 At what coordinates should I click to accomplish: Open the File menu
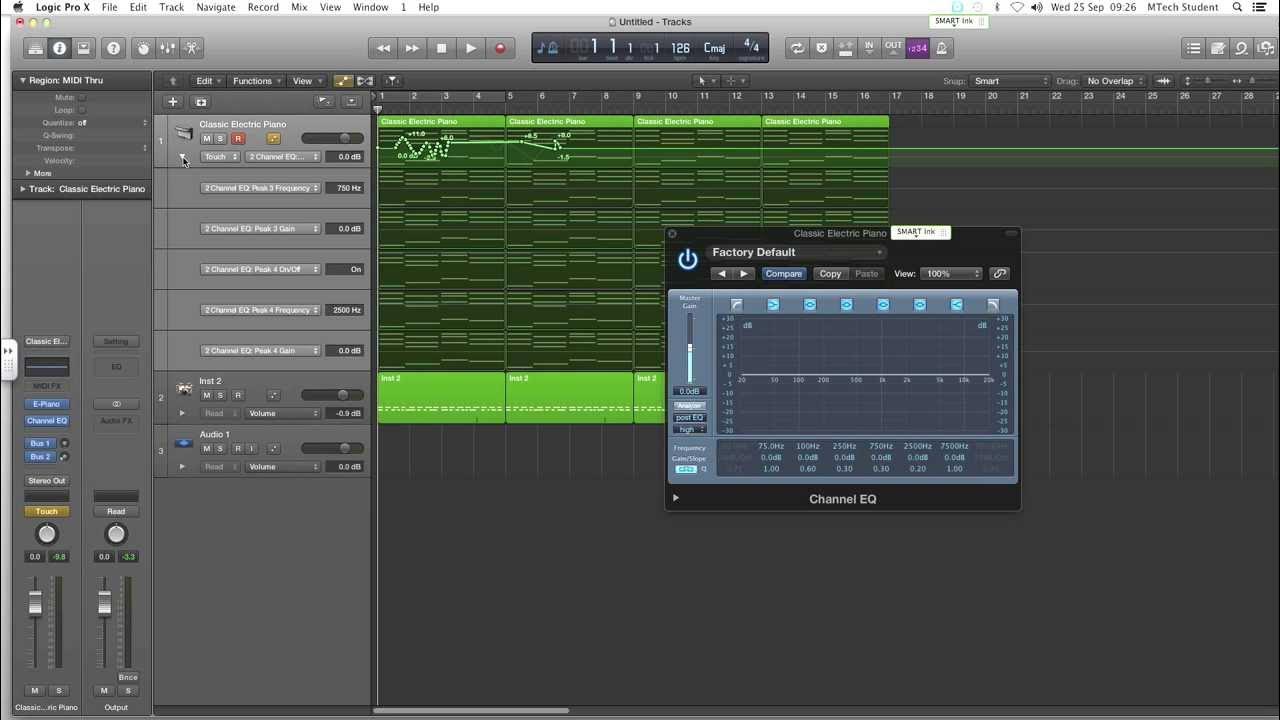(109, 7)
